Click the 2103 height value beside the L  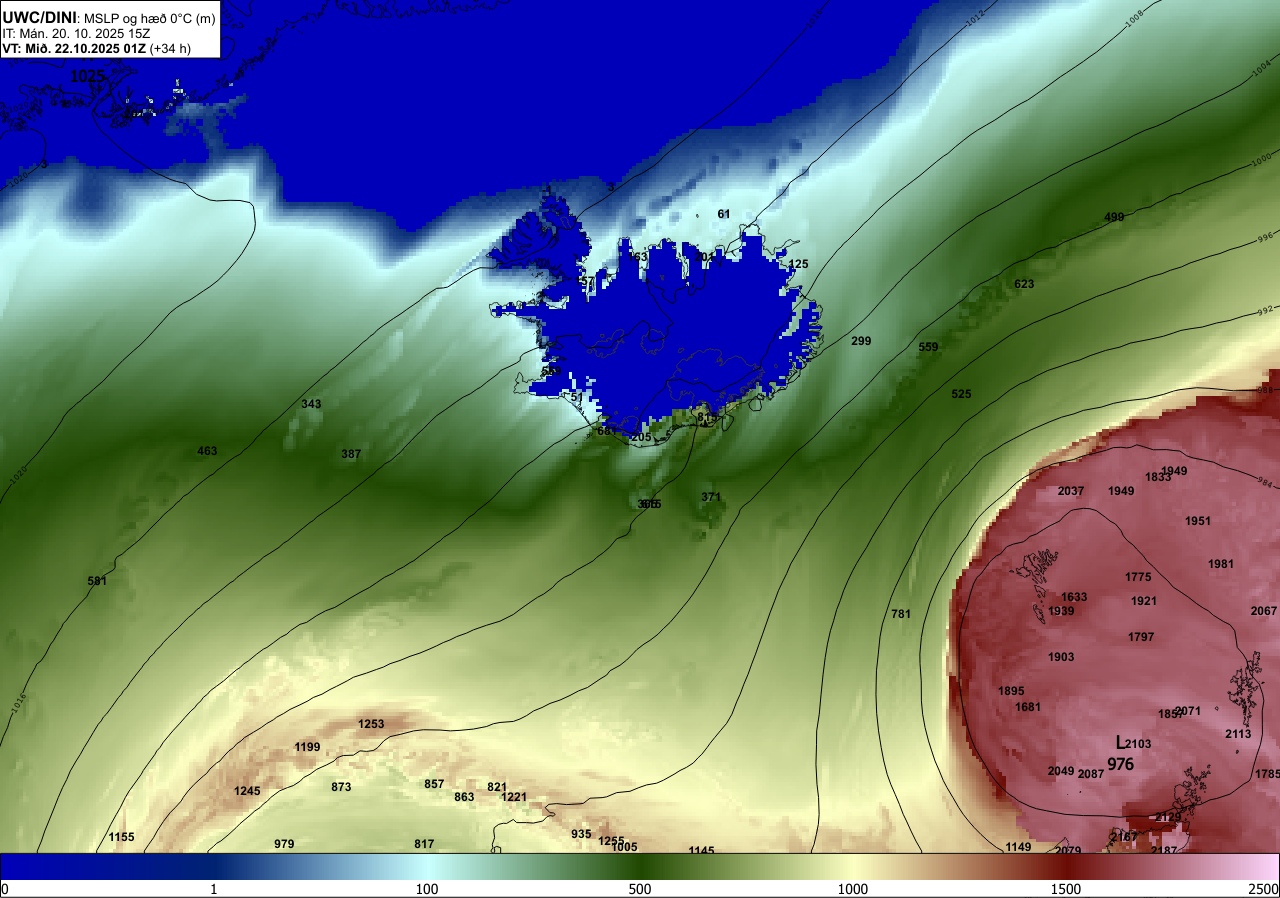pos(1138,744)
